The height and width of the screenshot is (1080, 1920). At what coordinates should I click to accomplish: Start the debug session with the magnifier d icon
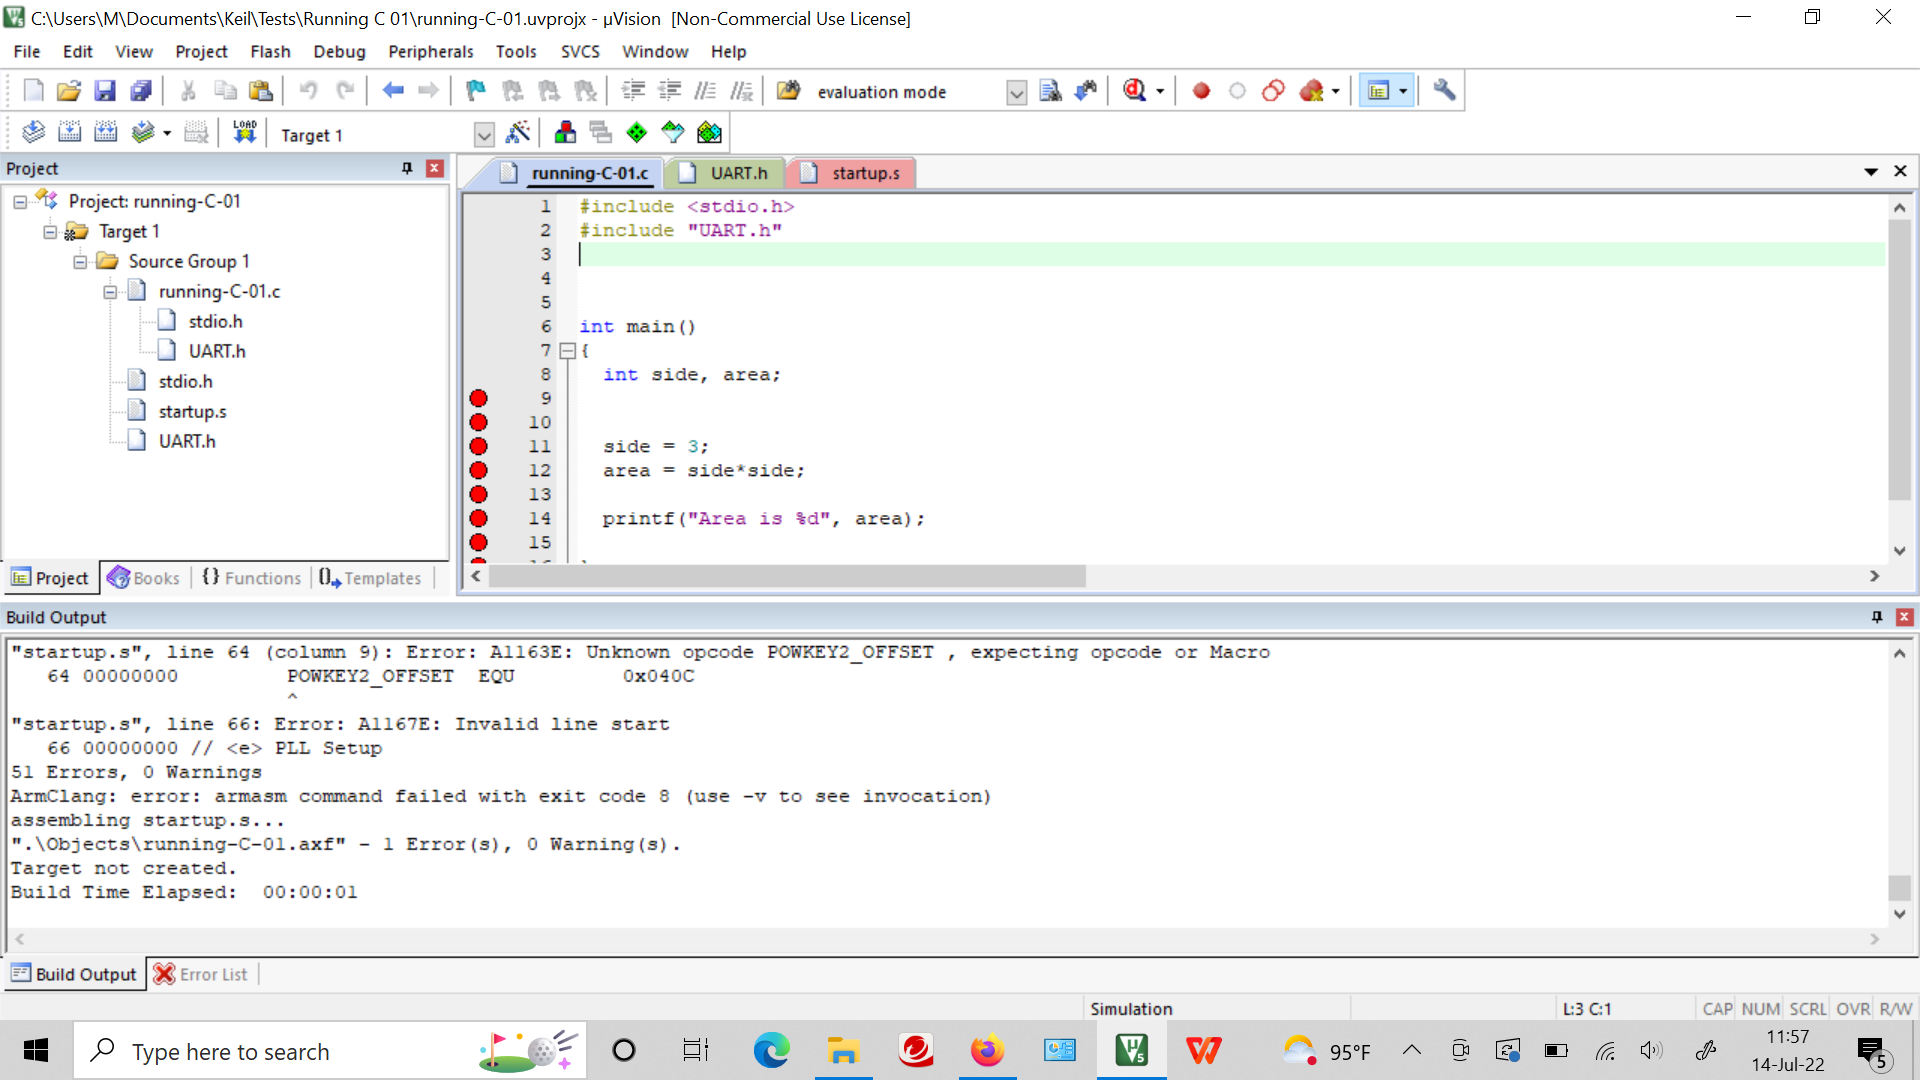pos(1134,91)
